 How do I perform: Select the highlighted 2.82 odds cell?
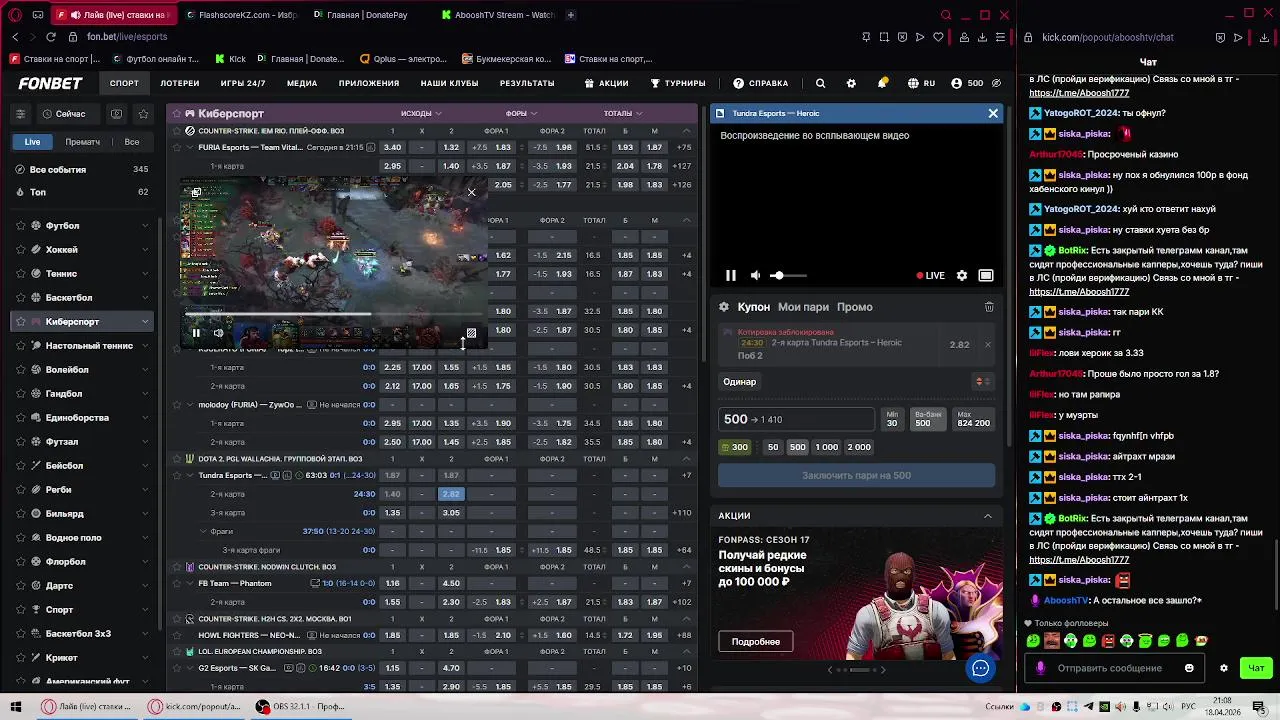[451, 494]
